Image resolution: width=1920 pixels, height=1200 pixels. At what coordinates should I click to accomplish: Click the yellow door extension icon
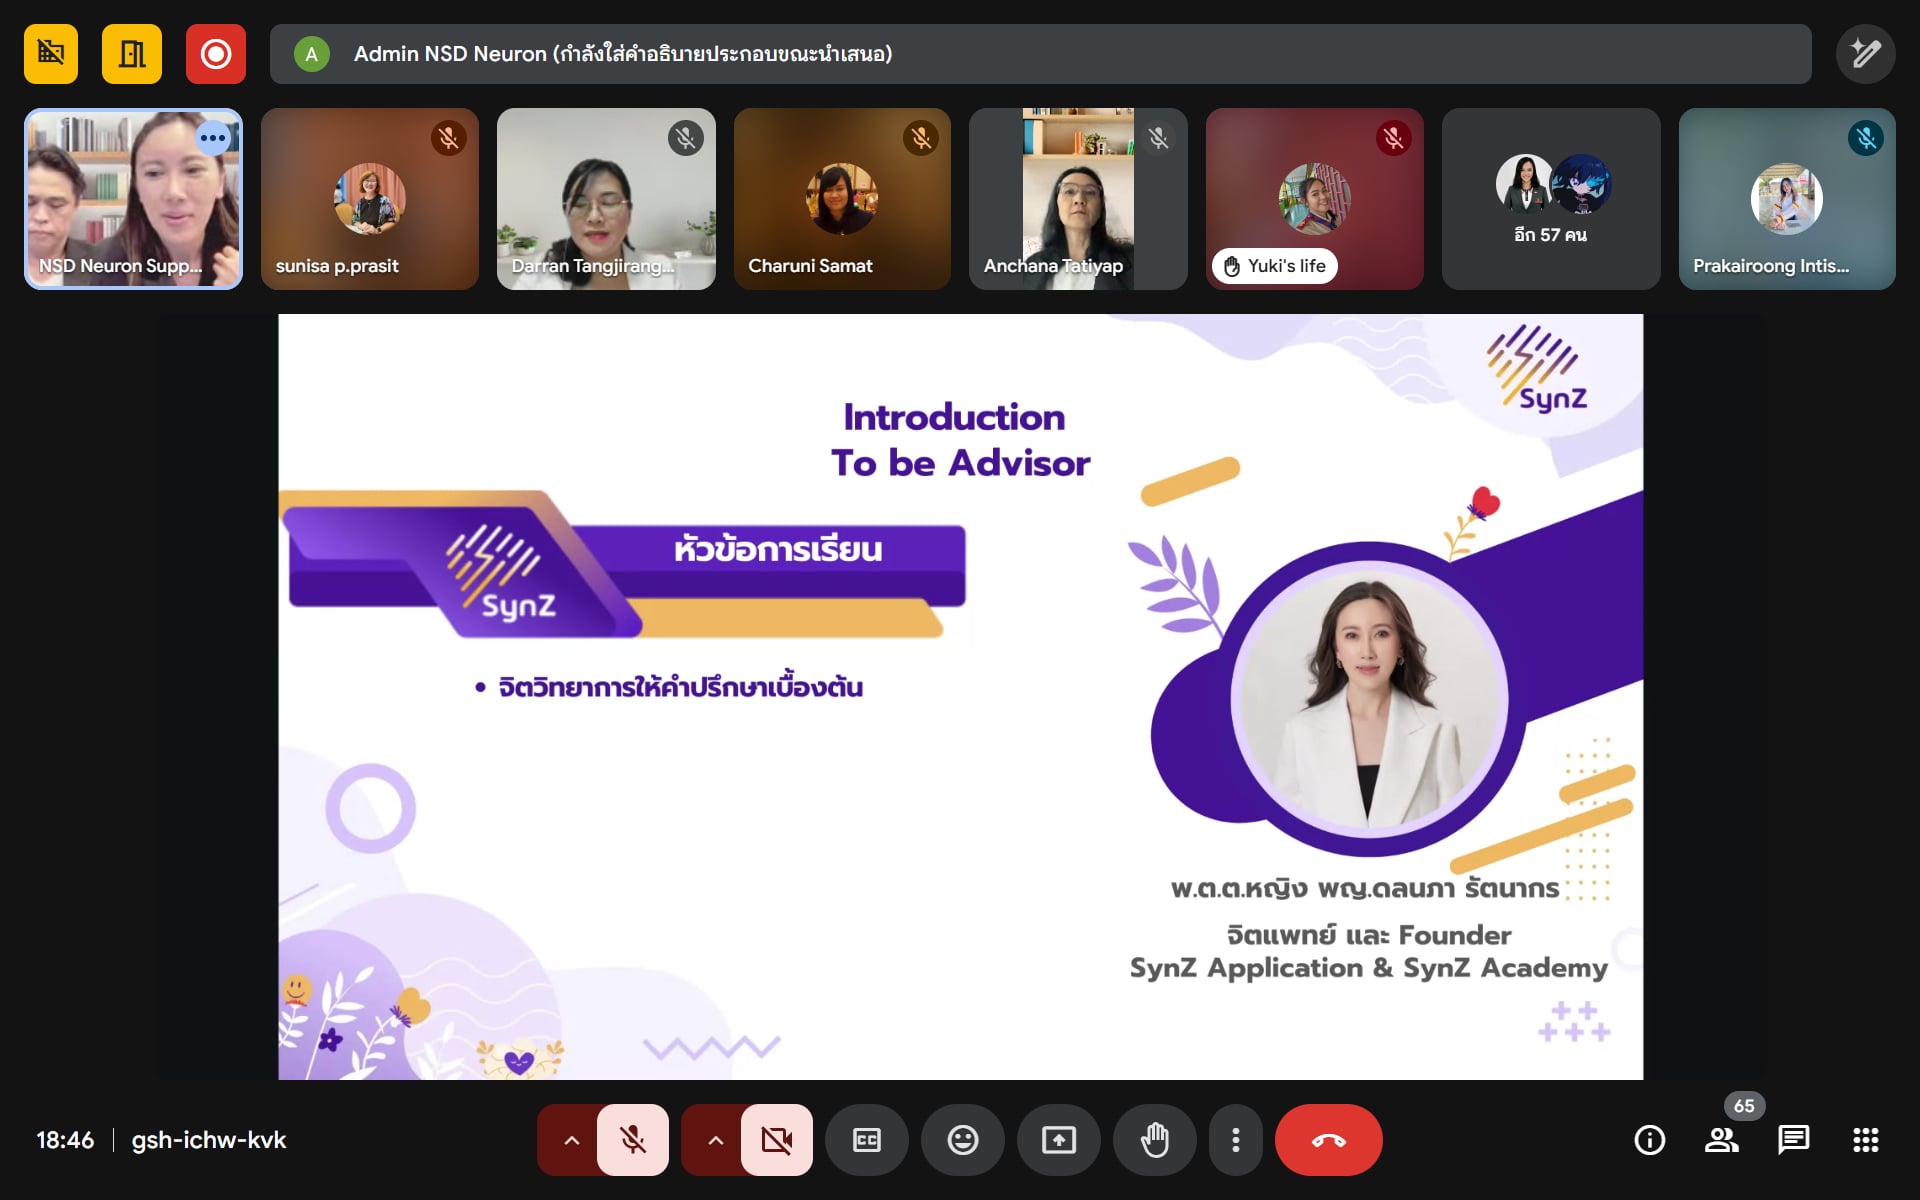pyautogui.click(x=132, y=53)
